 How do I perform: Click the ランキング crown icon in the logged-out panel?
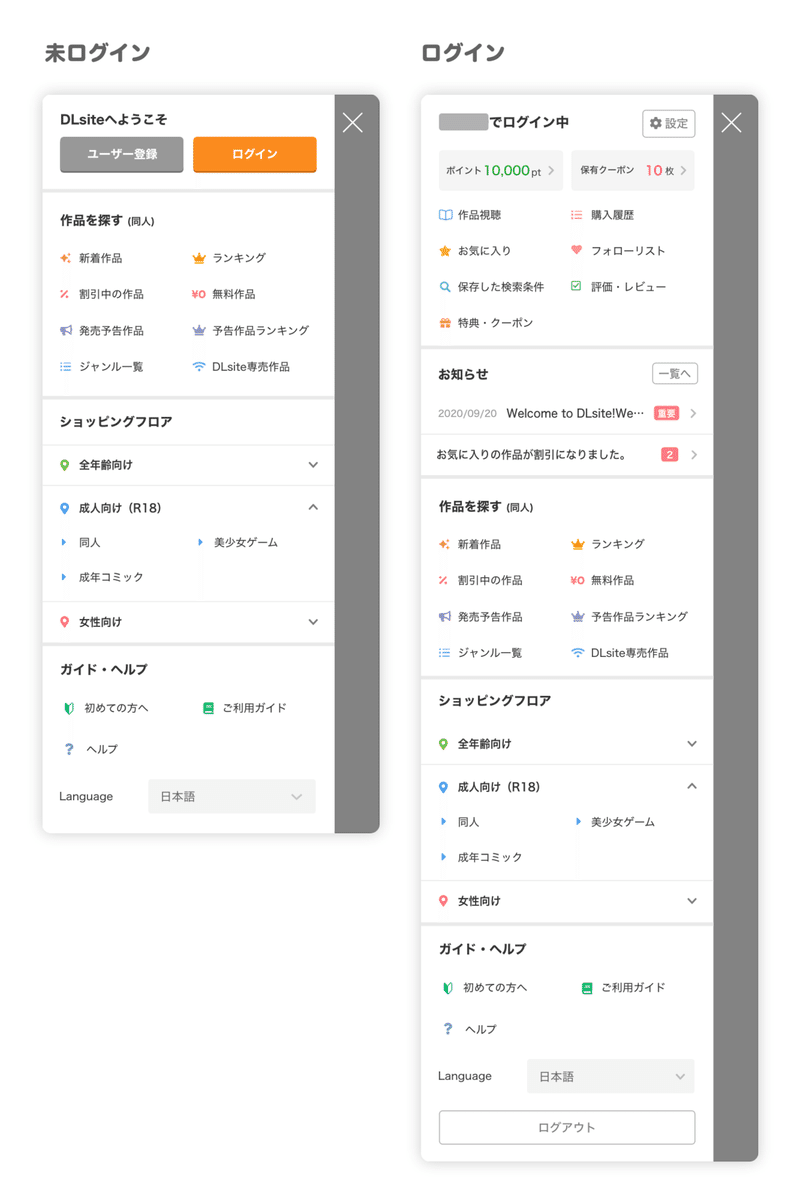point(198,258)
